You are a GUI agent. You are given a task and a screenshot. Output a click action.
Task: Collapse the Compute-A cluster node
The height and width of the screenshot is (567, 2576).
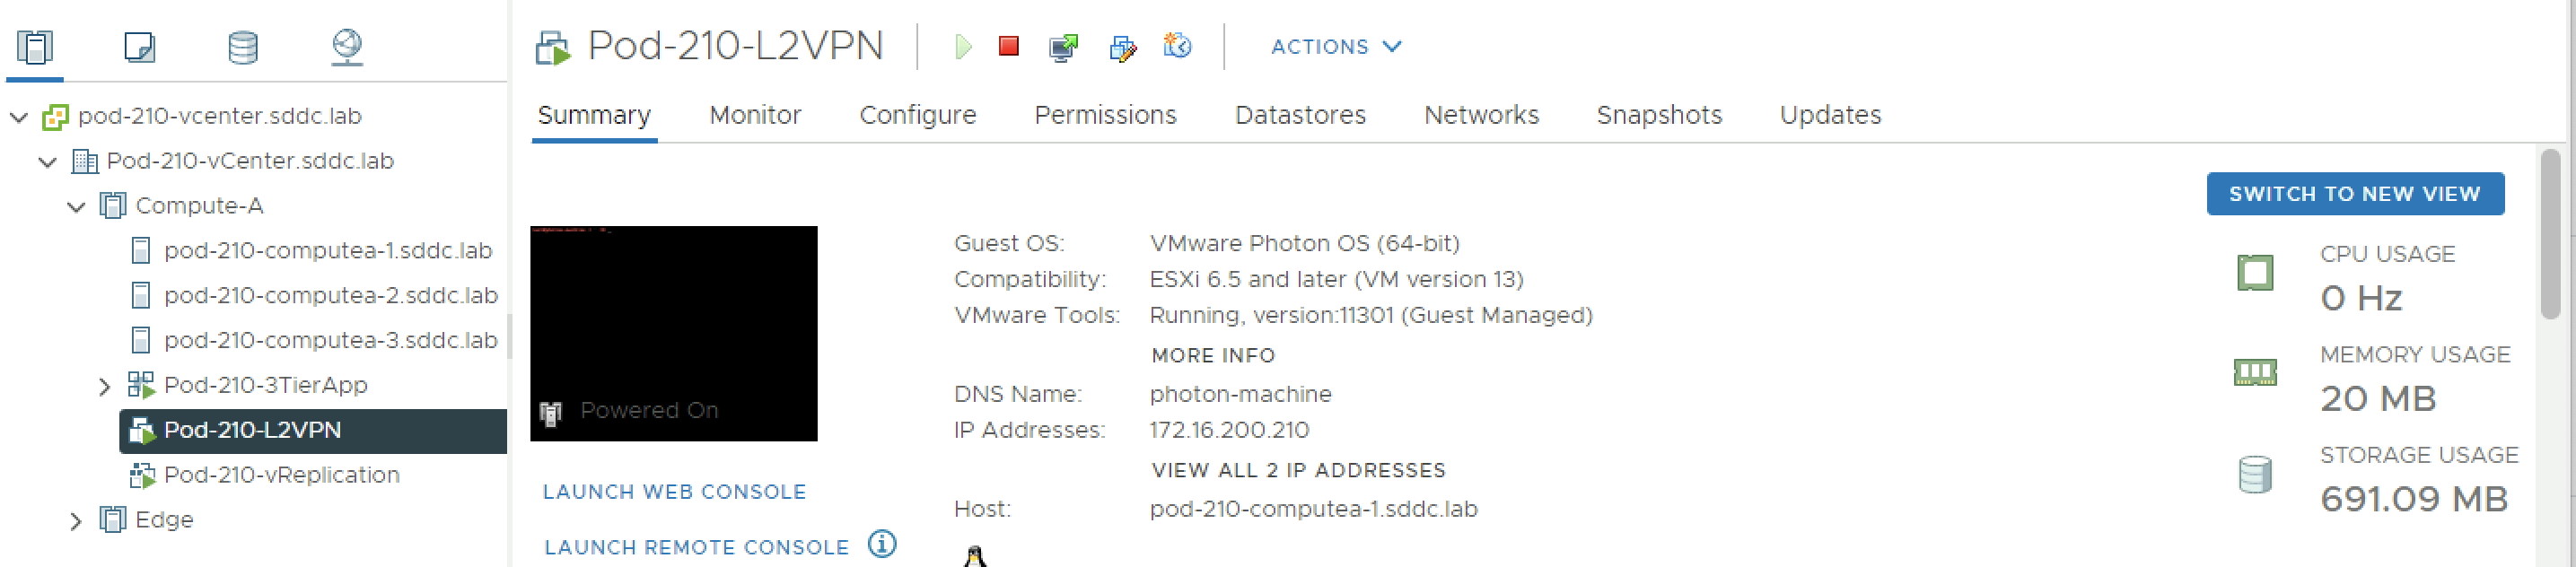point(76,207)
